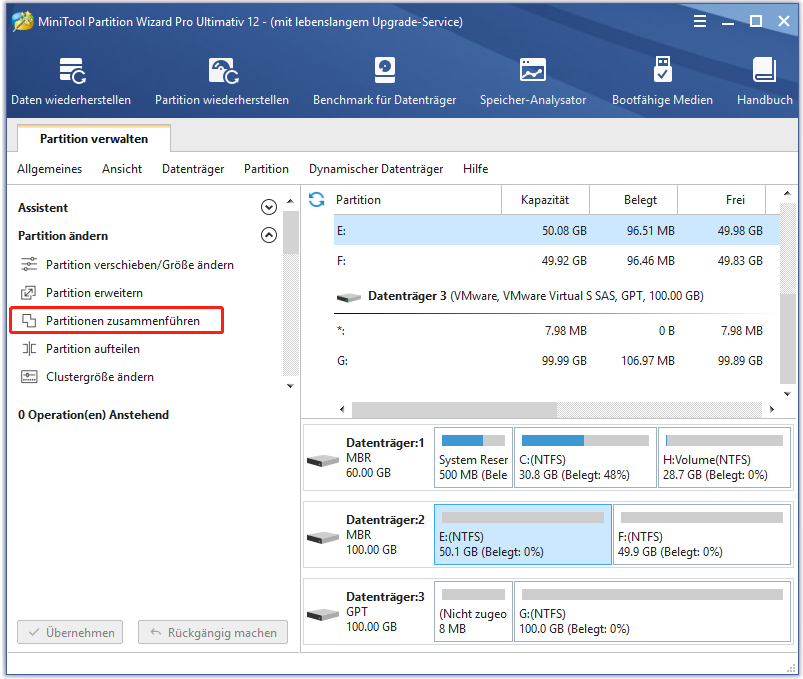Select Datenträger:2 disk icon in map

pos(323,537)
